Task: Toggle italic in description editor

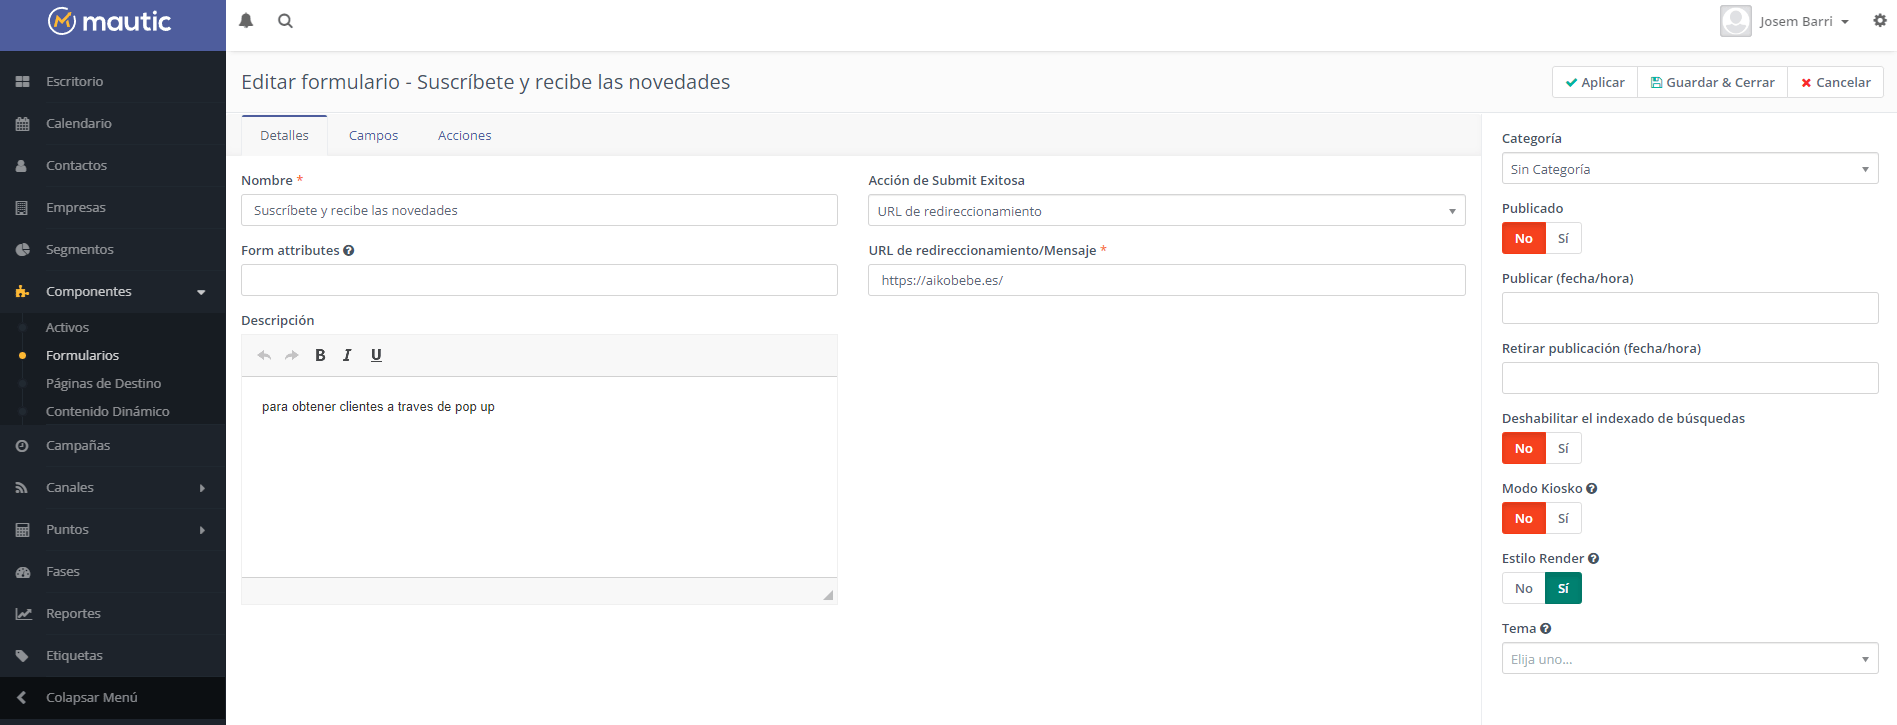Action: click(x=347, y=355)
